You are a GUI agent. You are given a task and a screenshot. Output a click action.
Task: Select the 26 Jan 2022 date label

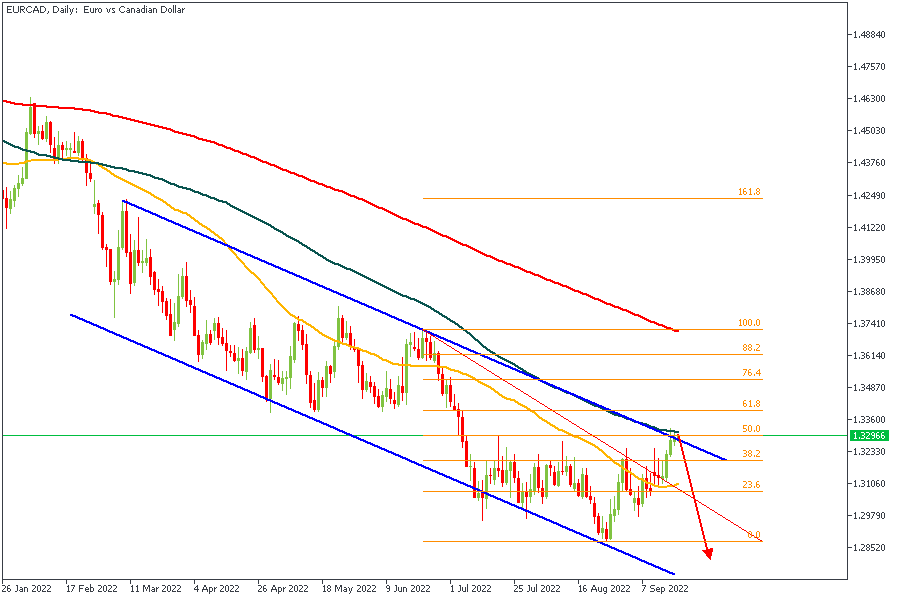pyautogui.click(x=26, y=590)
